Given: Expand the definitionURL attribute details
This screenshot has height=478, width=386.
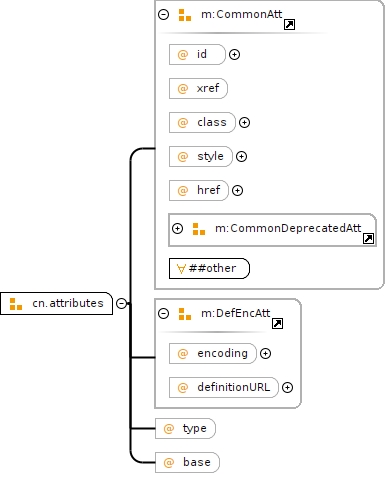Looking at the screenshot, I should pos(287,387).
